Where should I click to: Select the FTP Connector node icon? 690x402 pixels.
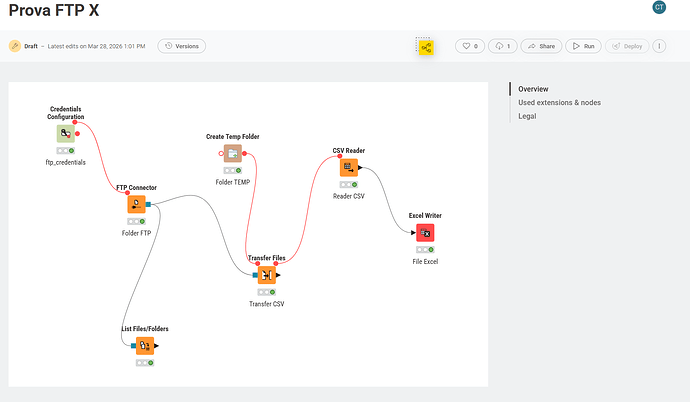[x=136, y=204]
